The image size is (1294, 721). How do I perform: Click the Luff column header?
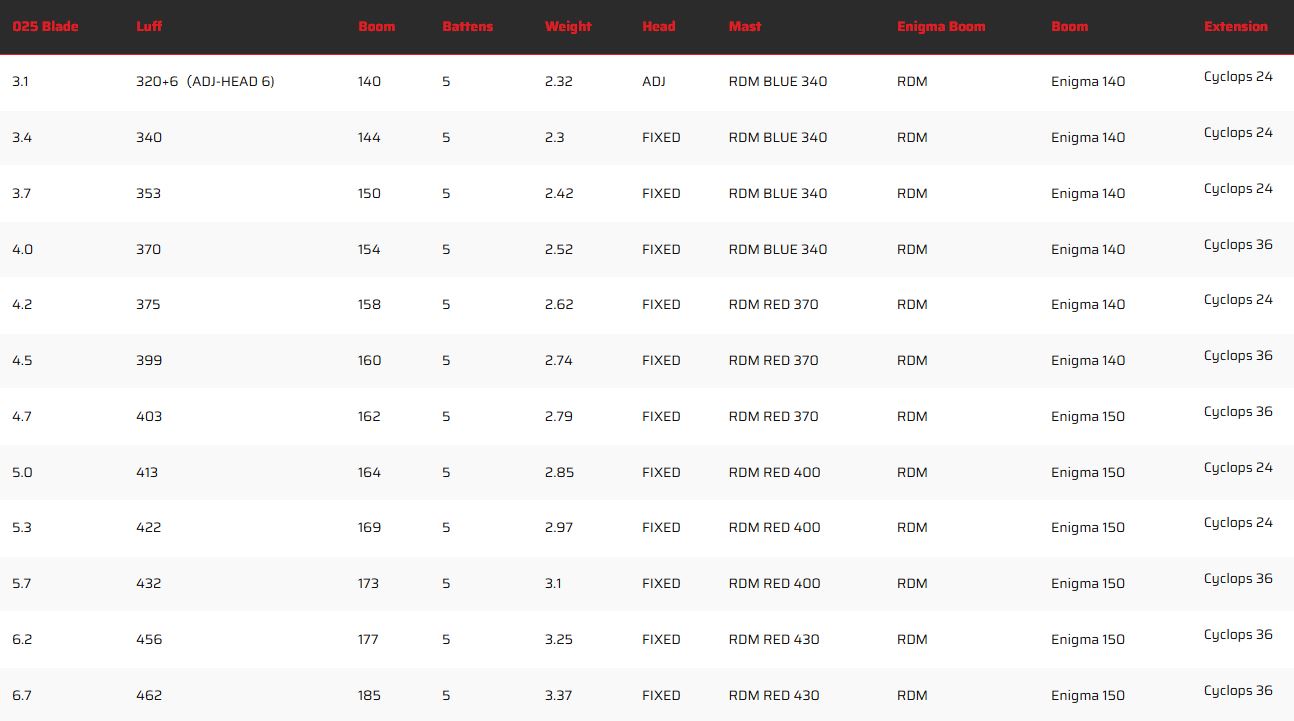[x=149, y=26]
